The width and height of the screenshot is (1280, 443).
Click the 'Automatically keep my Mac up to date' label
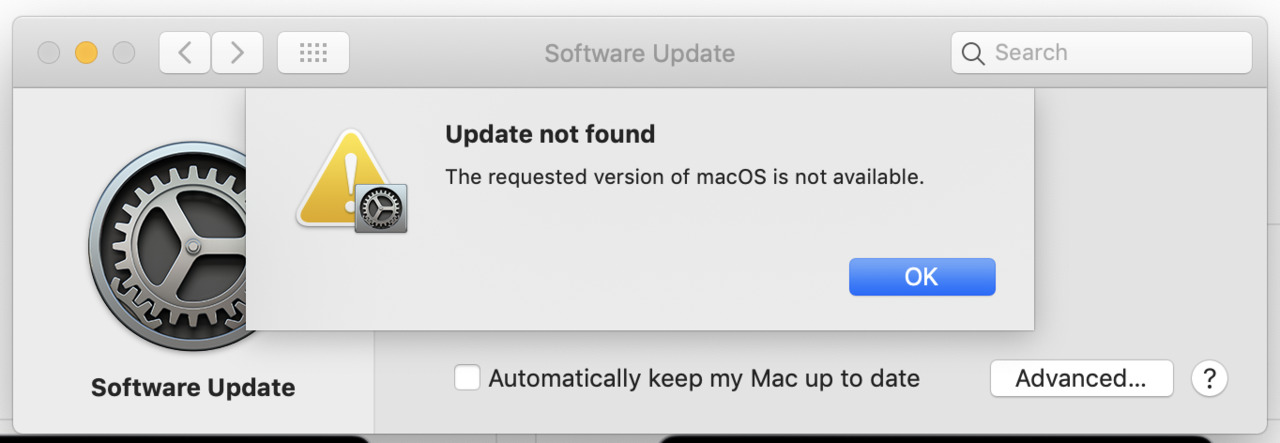(x=704, y=379)
